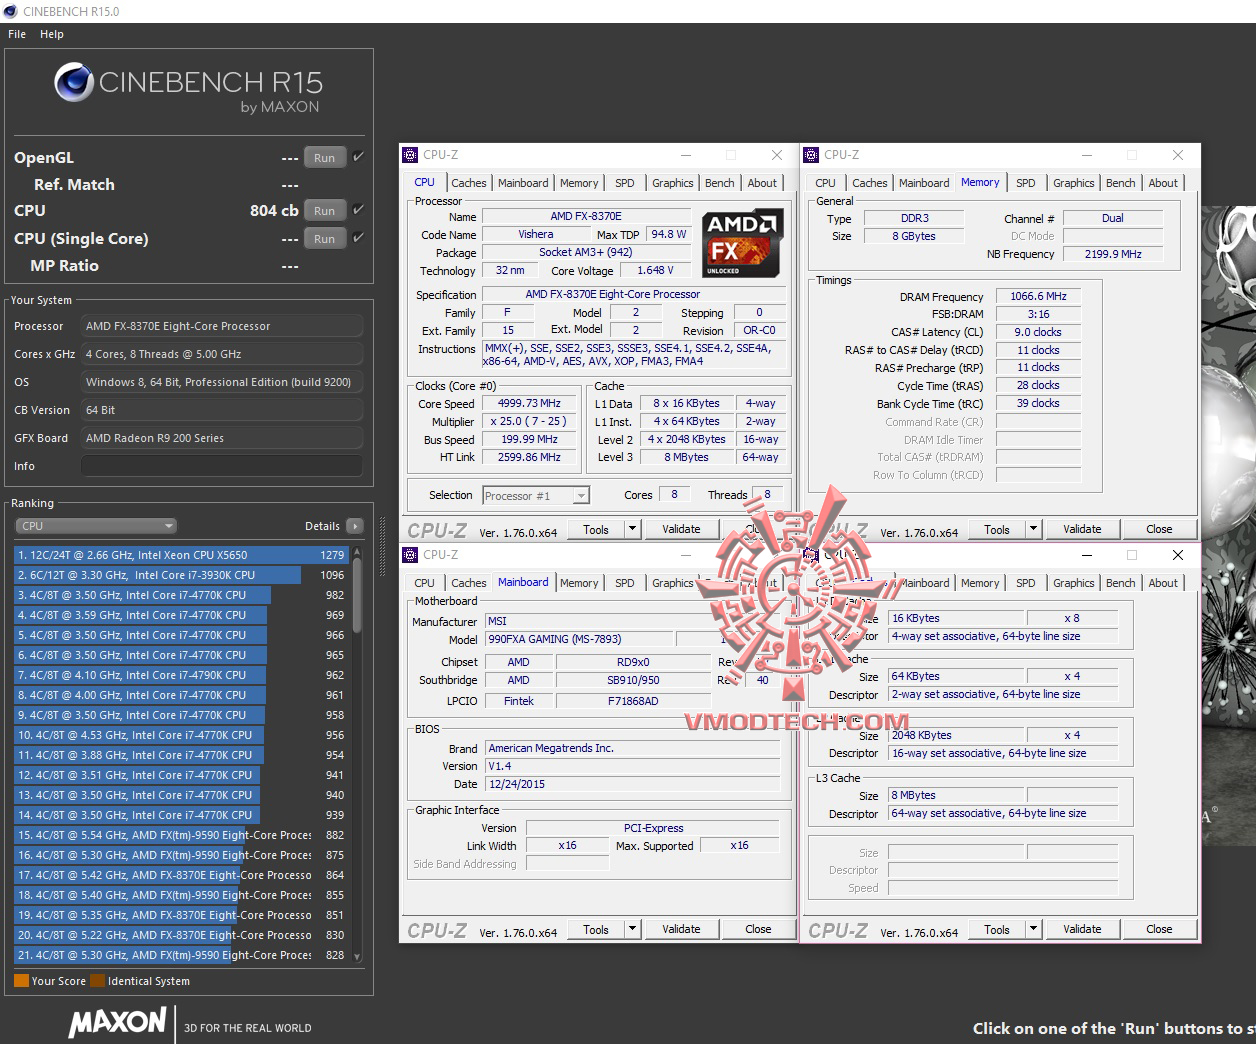Click the brown Identical System legend swatch
Image resolution: width=1256 pixels, height=1044 pixels.
click(x=97, y=981)
